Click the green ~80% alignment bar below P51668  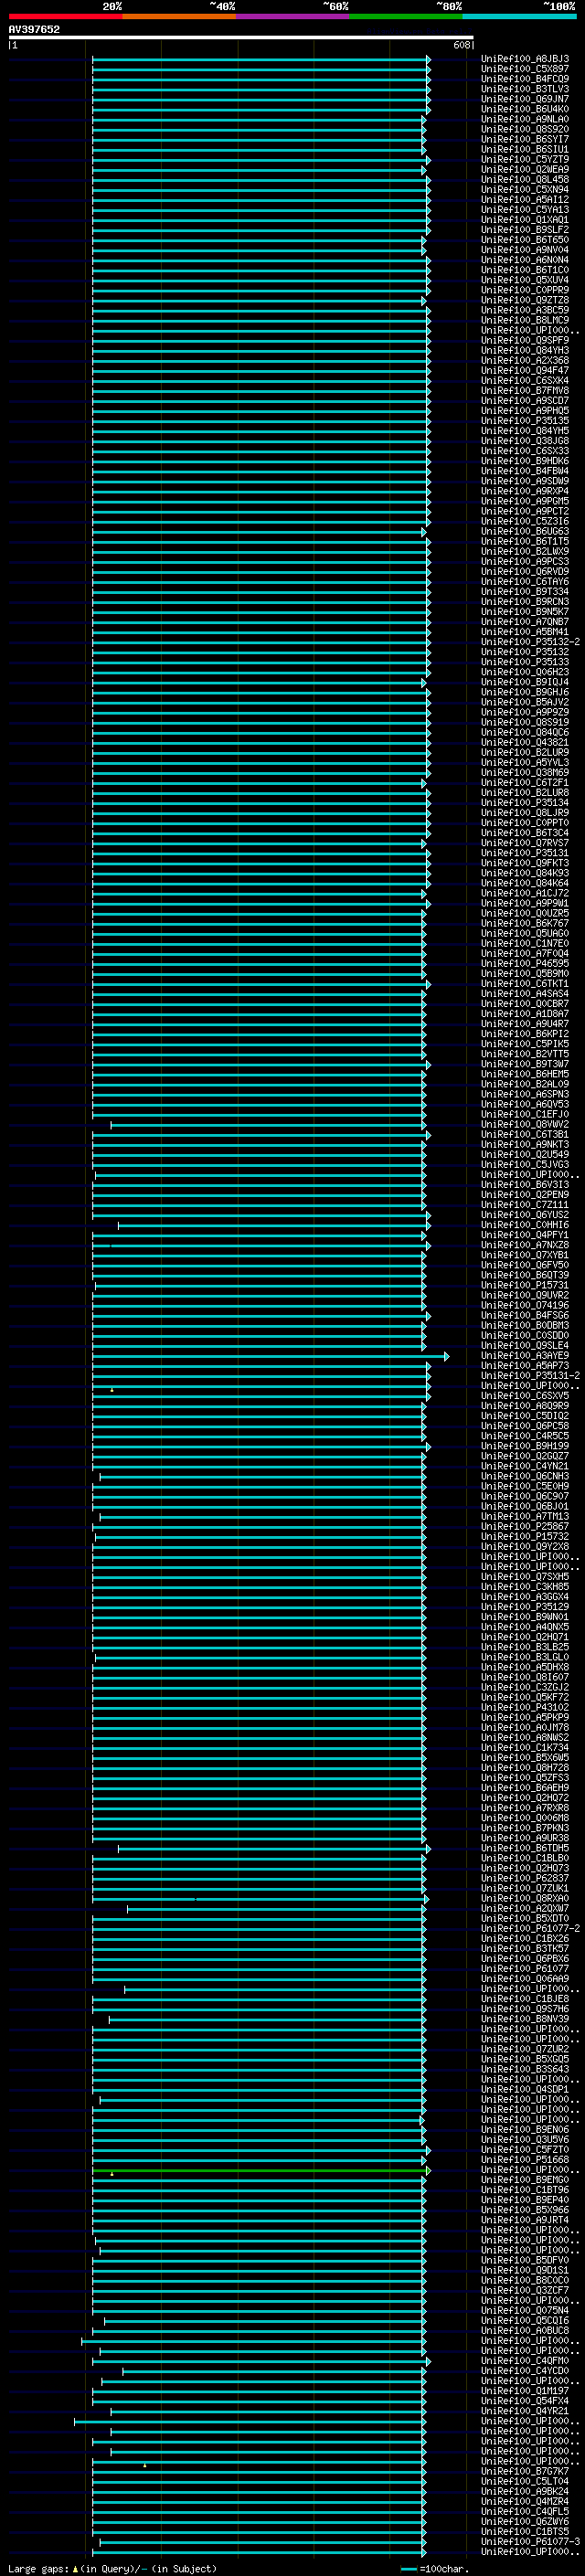[x=261, y=2170]
